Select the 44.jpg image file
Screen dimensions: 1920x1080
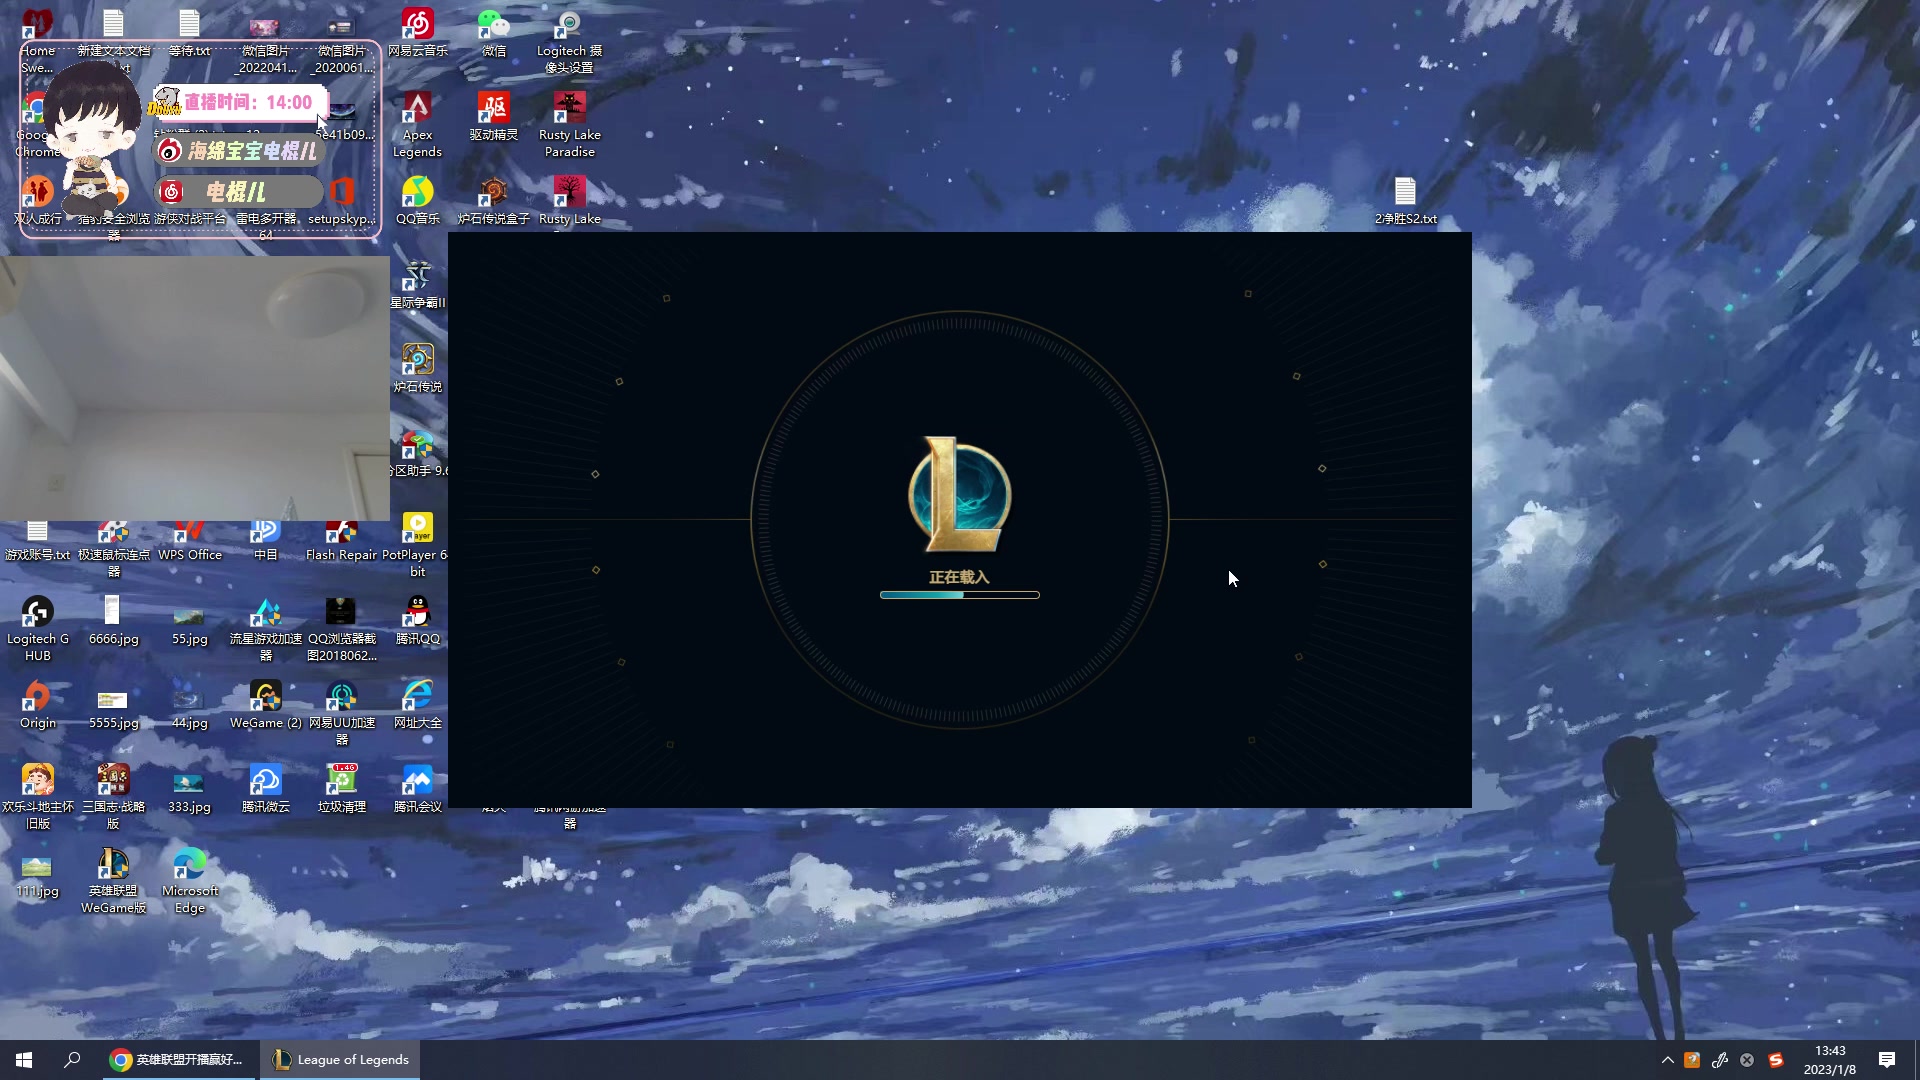tap(190, 705)
